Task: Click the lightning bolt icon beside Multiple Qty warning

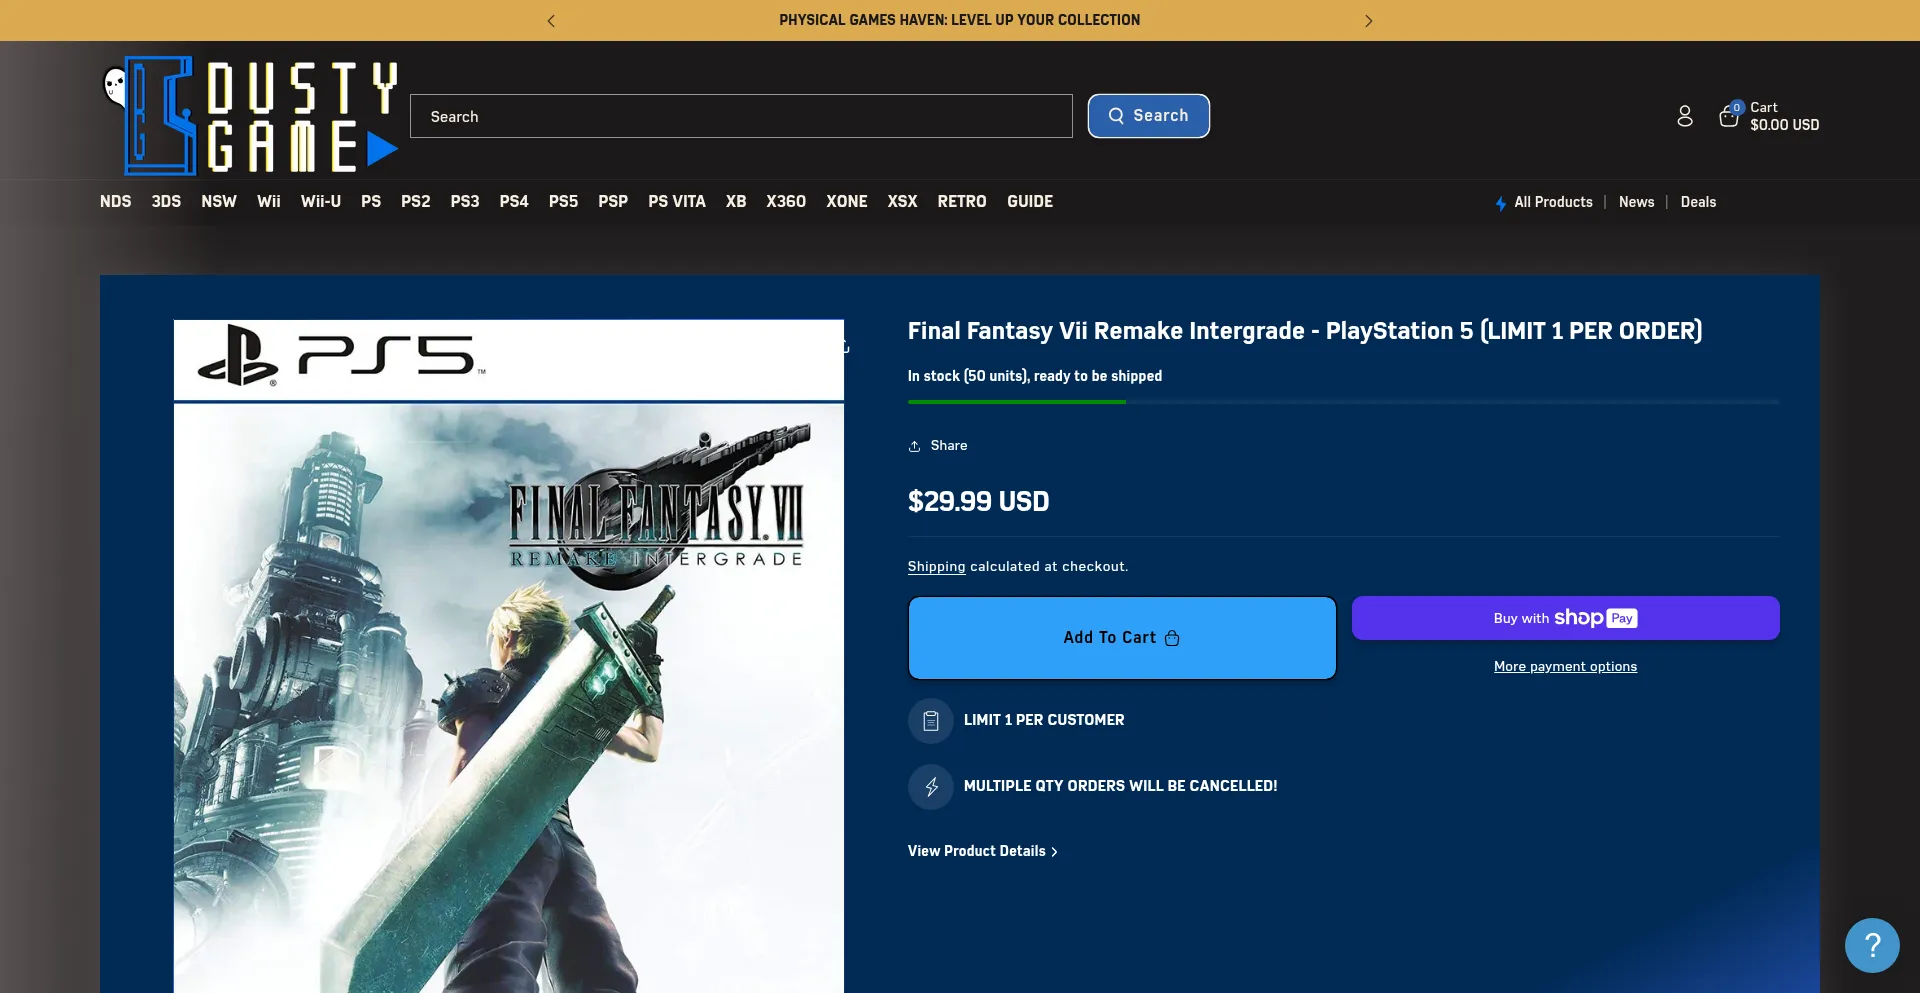Action: tap(930, 787)
